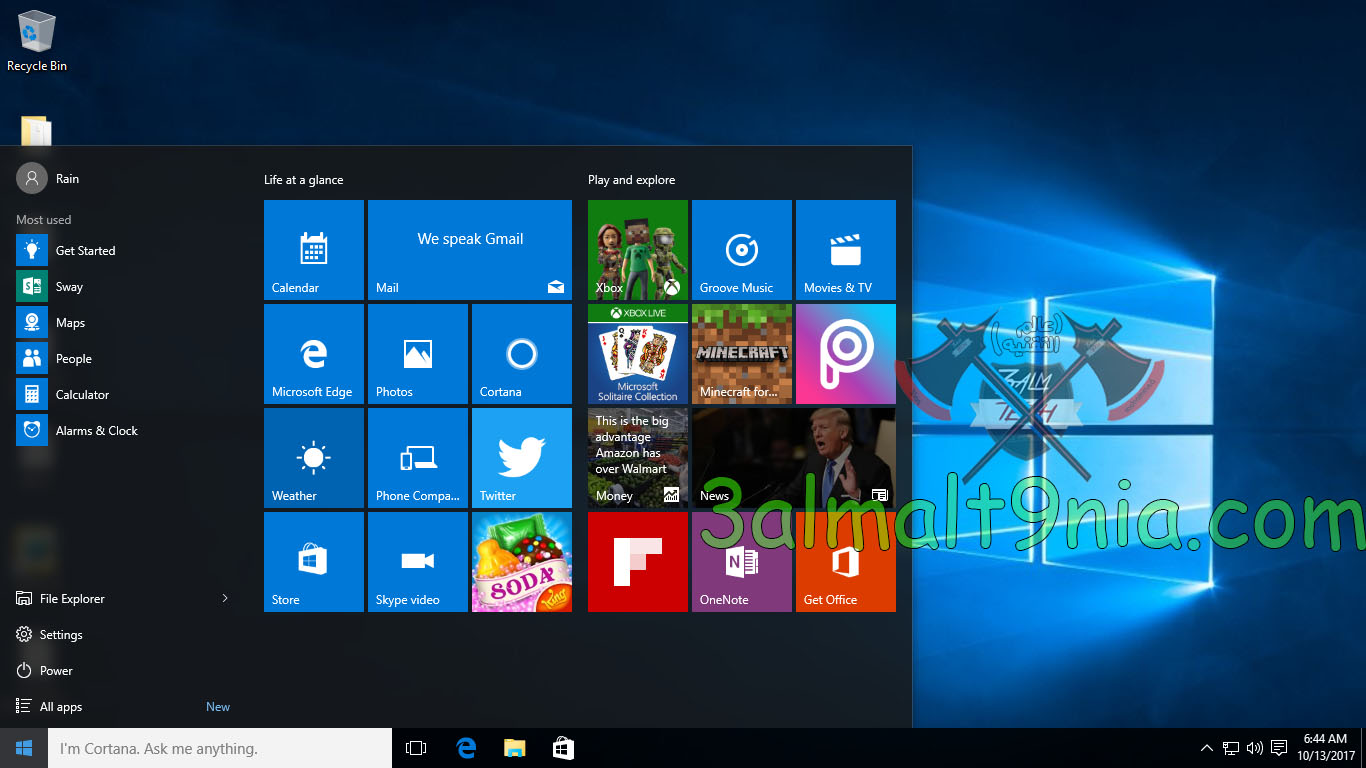The height and width of the screenshot is (768, 1366).
Task: Open the Minecraft tile
Action: tap(742, 354)
